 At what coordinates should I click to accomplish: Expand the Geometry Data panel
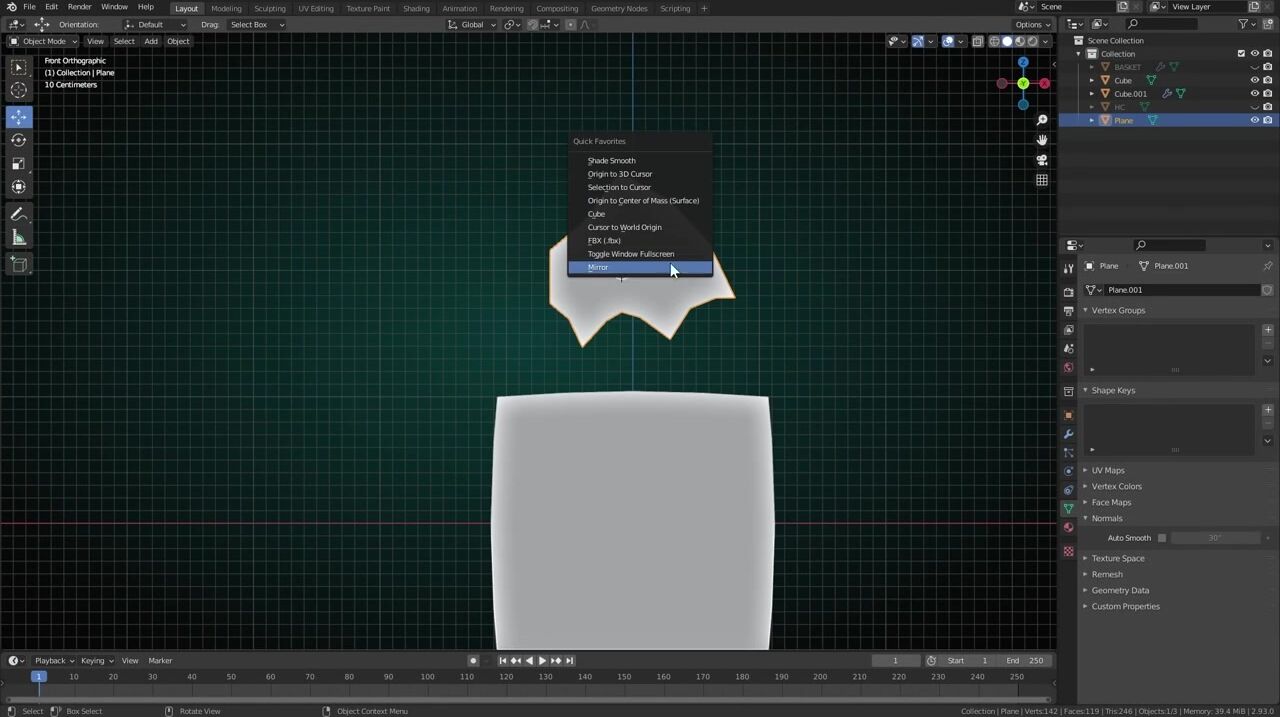pyautogui.click(x=1119, y=590)
